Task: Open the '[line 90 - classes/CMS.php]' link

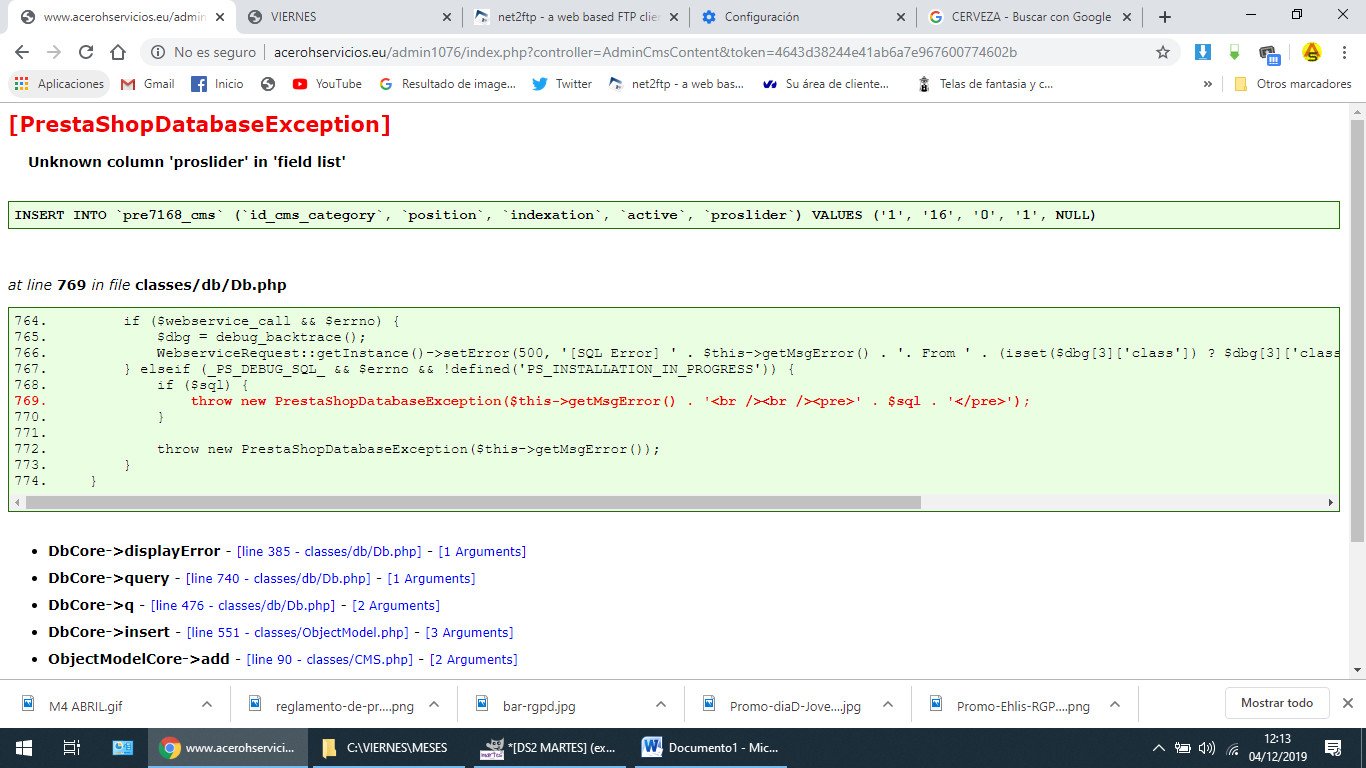Action: (x=330, y=660)
